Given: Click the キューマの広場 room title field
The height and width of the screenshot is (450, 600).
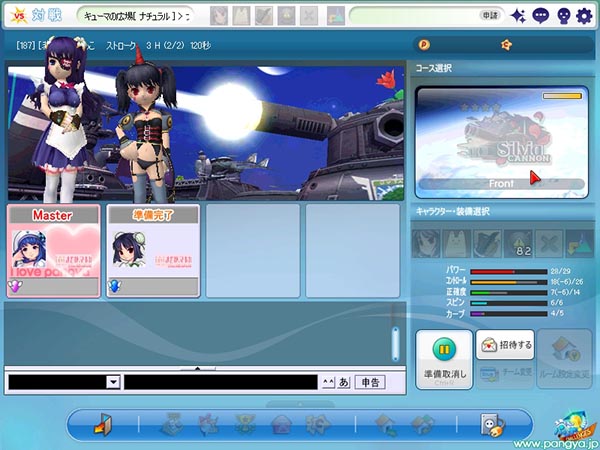Looking at the screenshot, I should 137,16.
